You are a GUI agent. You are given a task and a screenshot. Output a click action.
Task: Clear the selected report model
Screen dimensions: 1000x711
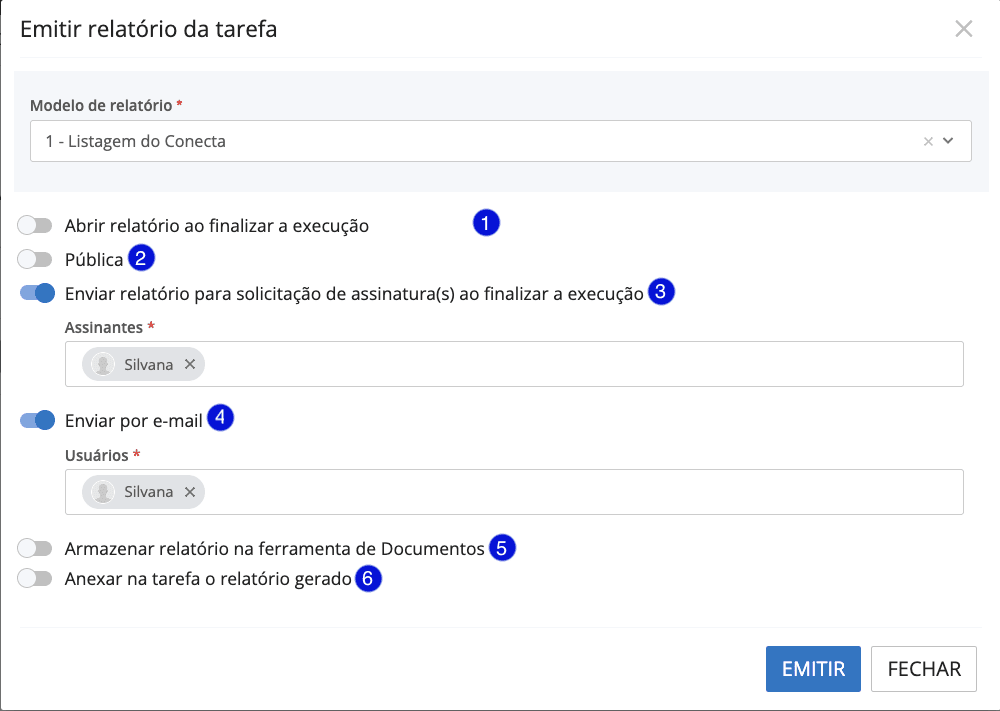tap(928, 142)
